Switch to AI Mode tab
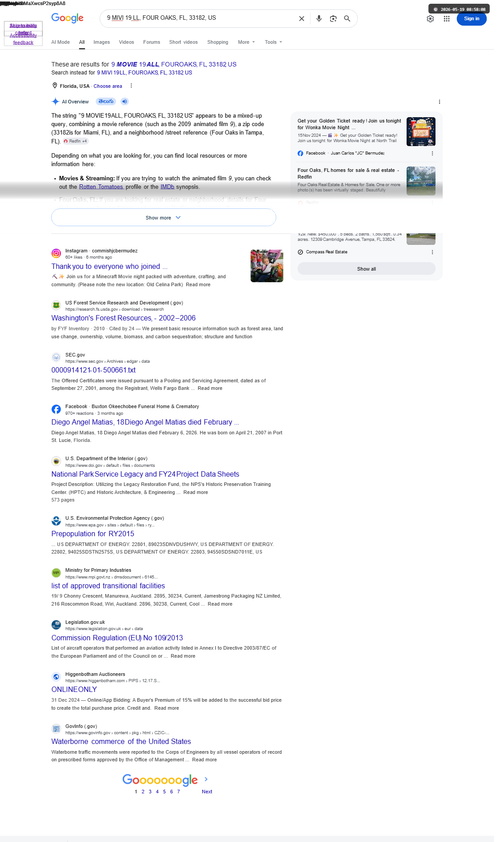Viewport: 500px width, 842px height. (60, 42)
